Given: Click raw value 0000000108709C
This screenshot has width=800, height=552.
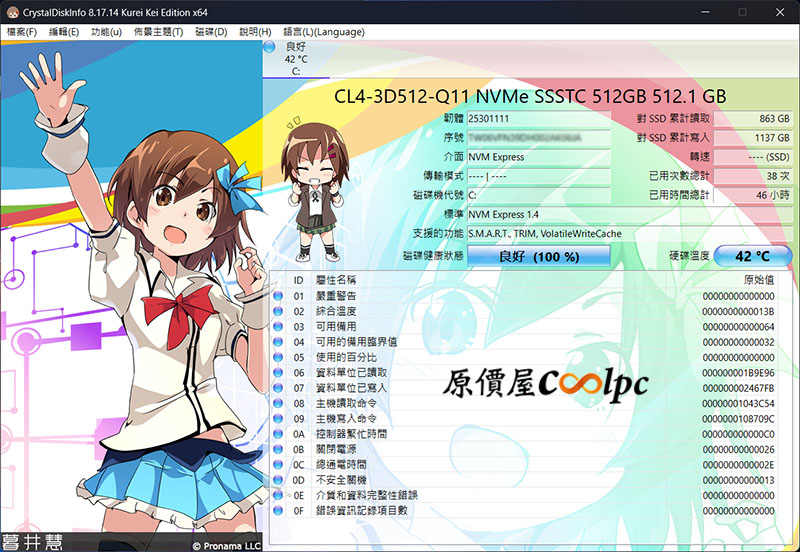Looking at the screenshot, I should point(738,418).
